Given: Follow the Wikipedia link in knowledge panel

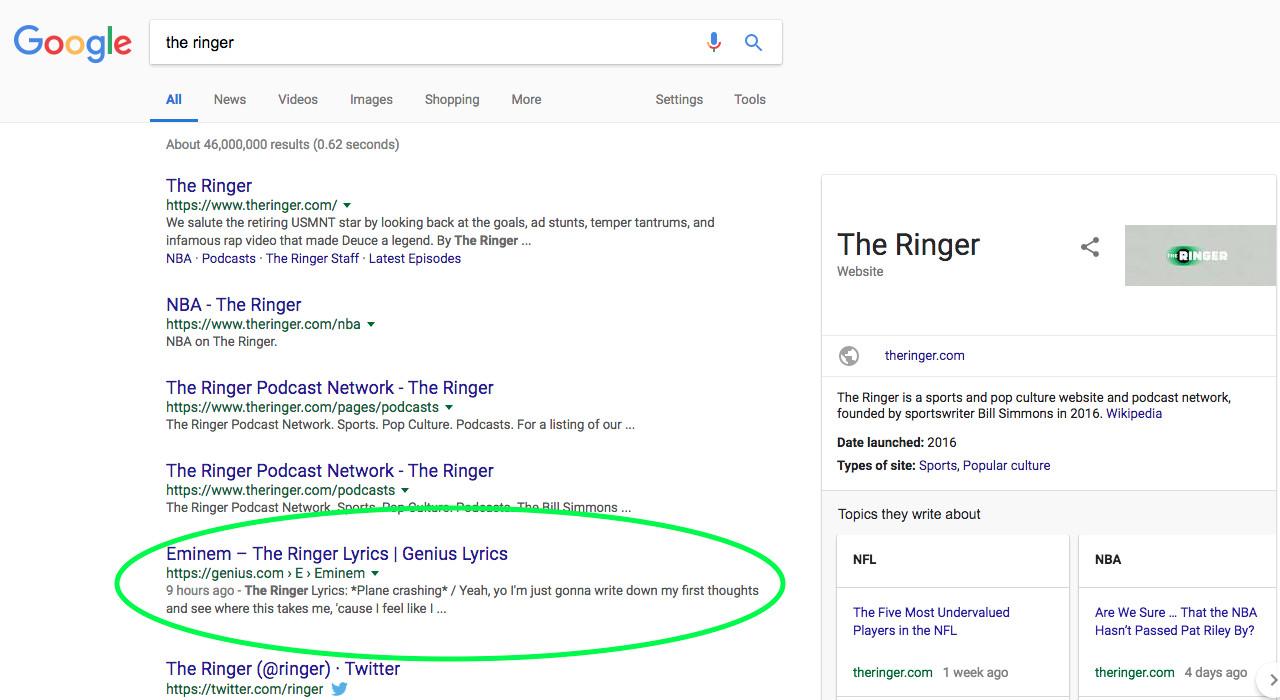Looking at the screenshot, I should tap(1133, 413).
